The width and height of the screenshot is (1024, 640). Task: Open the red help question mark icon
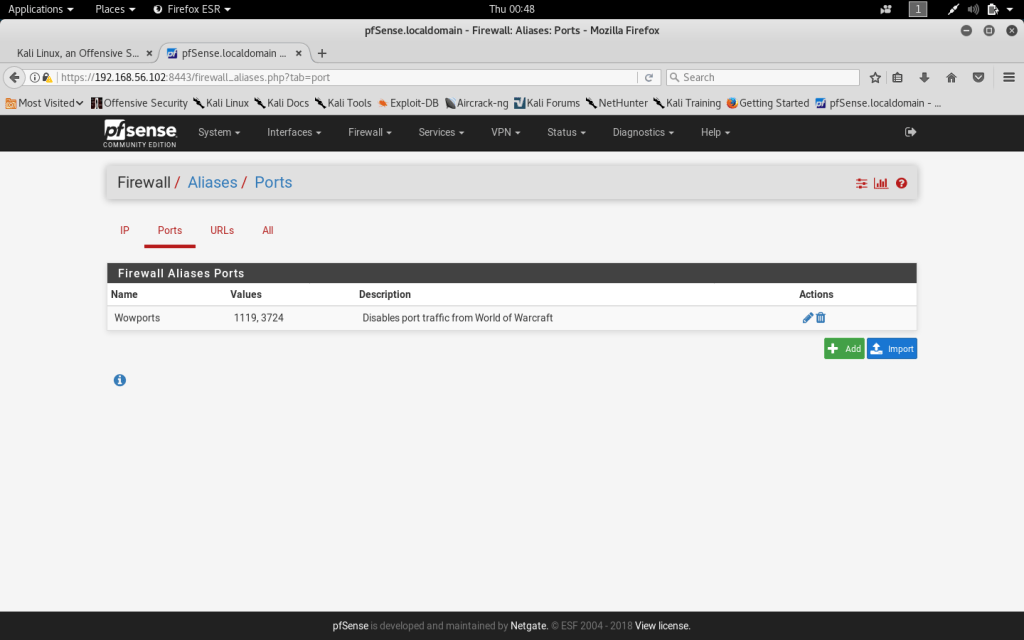point(901,183)
